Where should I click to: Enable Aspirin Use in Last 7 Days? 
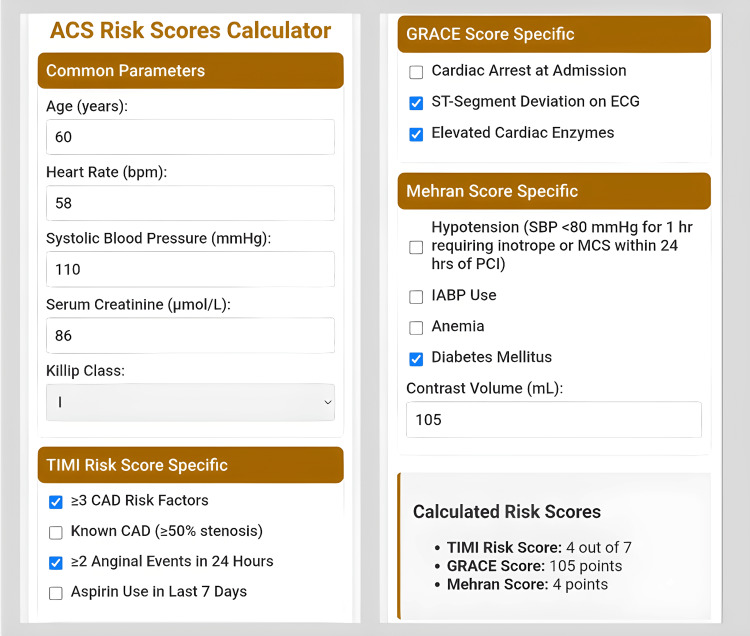[56, 593]
